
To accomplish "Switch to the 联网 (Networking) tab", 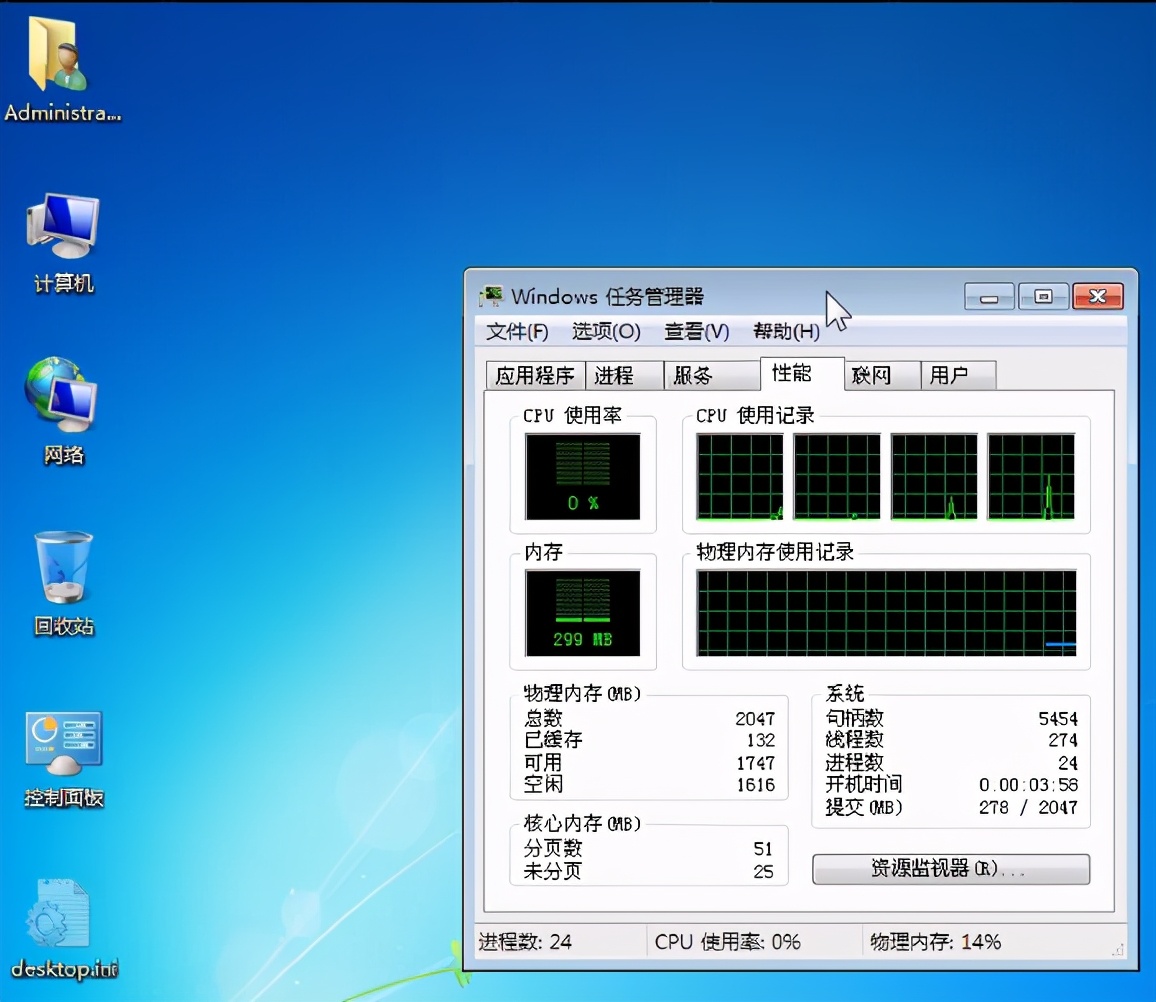I will pos(878,375).
